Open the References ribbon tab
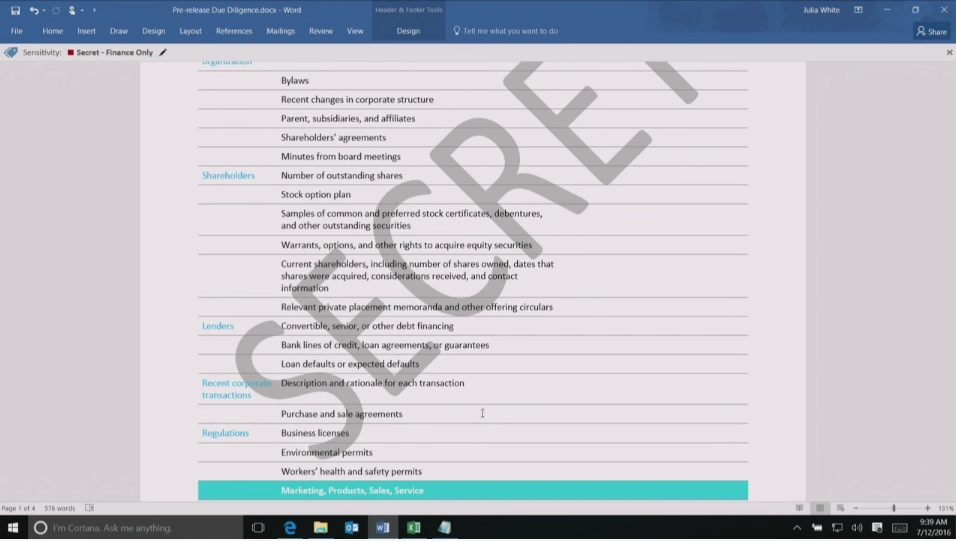This screenshot has height=541, width=956. tap(234, 31)
